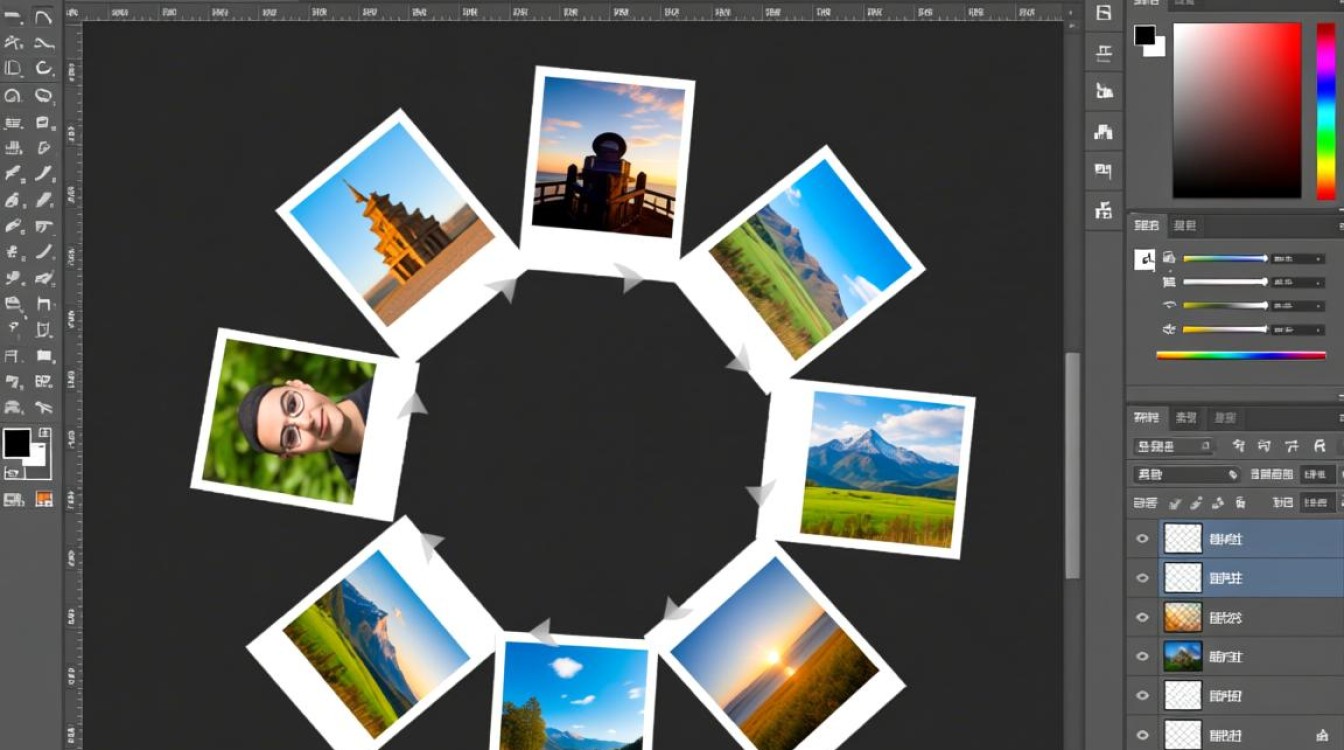Open the fourth icon in the collapsed panel strip
This screenshot has width=1344, height=750.
point(1104,131)
